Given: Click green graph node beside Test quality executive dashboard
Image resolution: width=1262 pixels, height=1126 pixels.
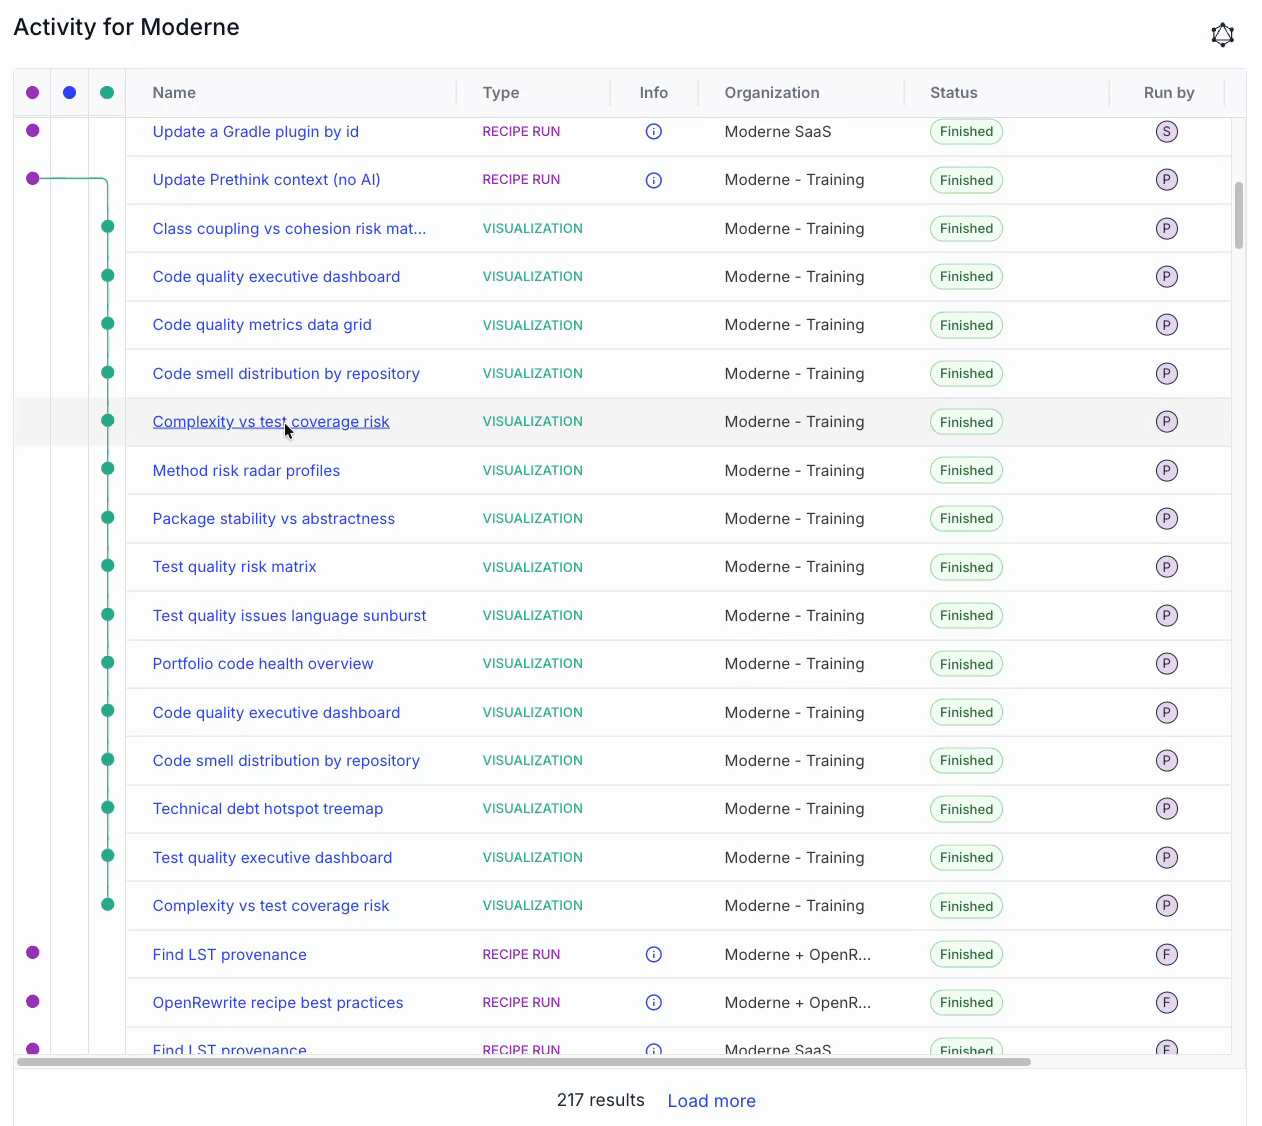Looking at the screenshot, I should (107, 856).
